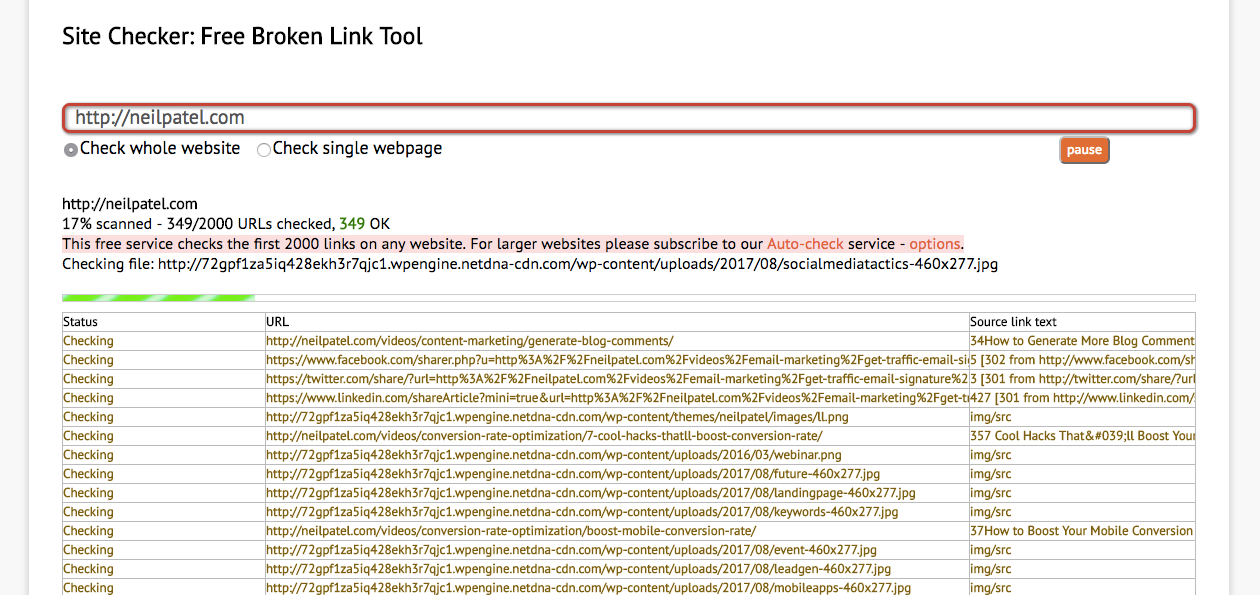Click the URL input field with http://neilpatel.com
Viewport: 1260px width, 595px height.
[x=629, y=118]
